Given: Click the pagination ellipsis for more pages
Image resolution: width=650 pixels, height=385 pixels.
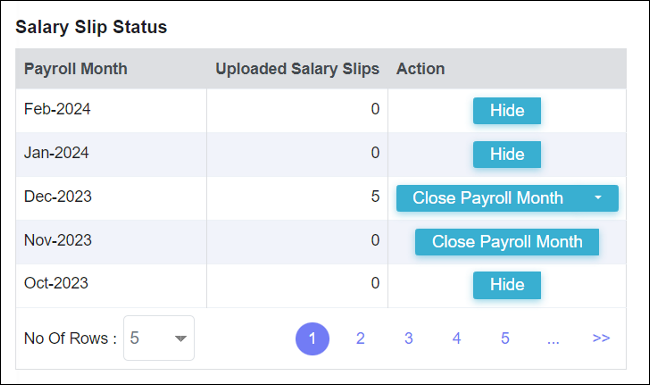Looking at the screenshot, I should [553, 340].
